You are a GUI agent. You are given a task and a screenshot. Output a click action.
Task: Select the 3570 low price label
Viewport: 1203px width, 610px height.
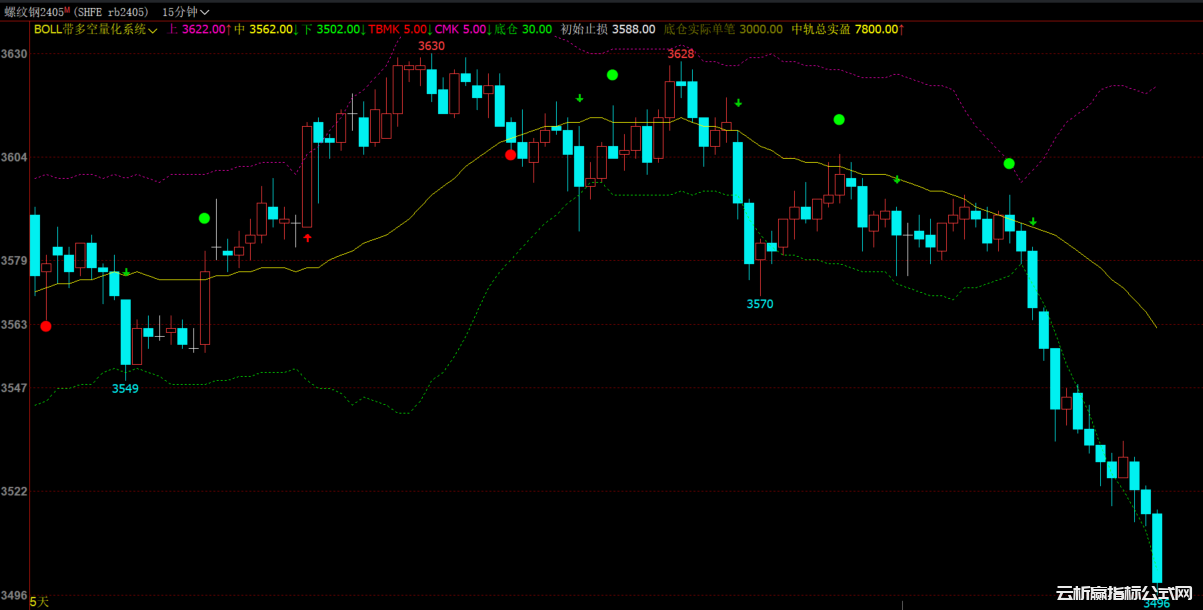[760, 304]
